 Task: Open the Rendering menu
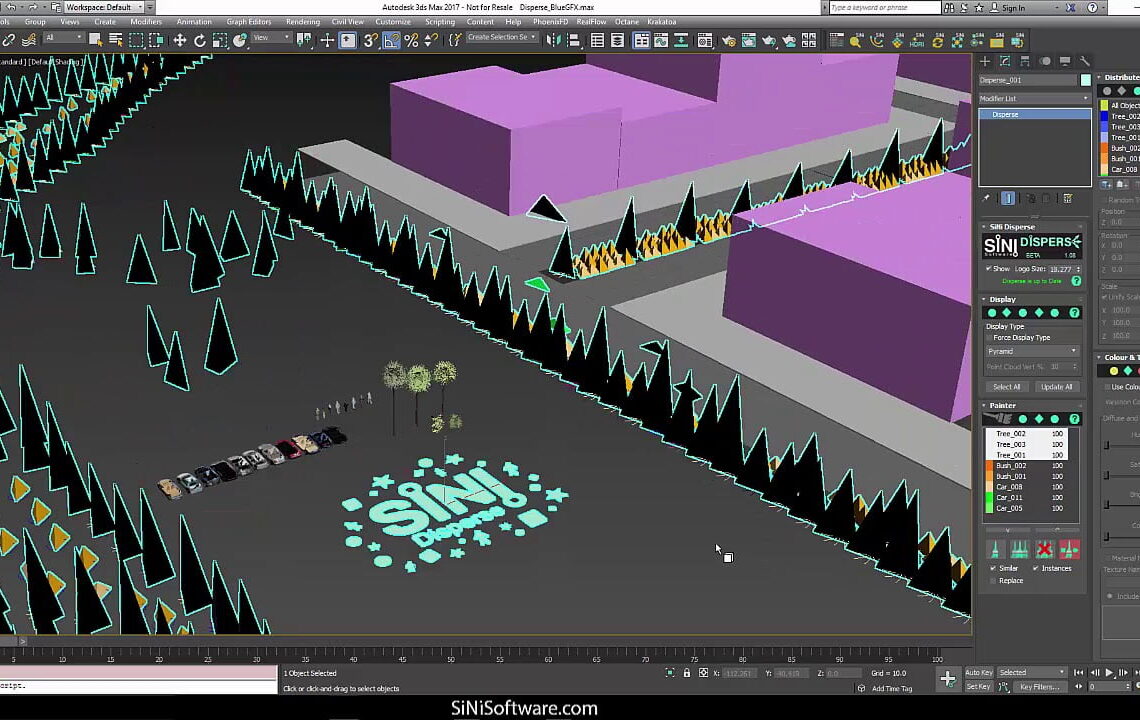pos(303,21)
